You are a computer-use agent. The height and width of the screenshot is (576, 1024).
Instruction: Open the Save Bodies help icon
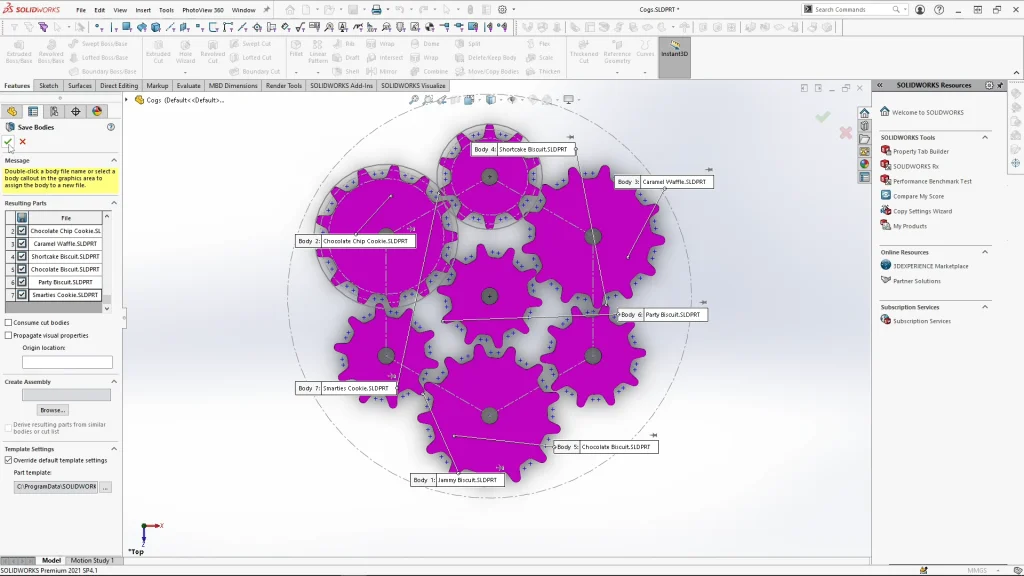[111, 127]
